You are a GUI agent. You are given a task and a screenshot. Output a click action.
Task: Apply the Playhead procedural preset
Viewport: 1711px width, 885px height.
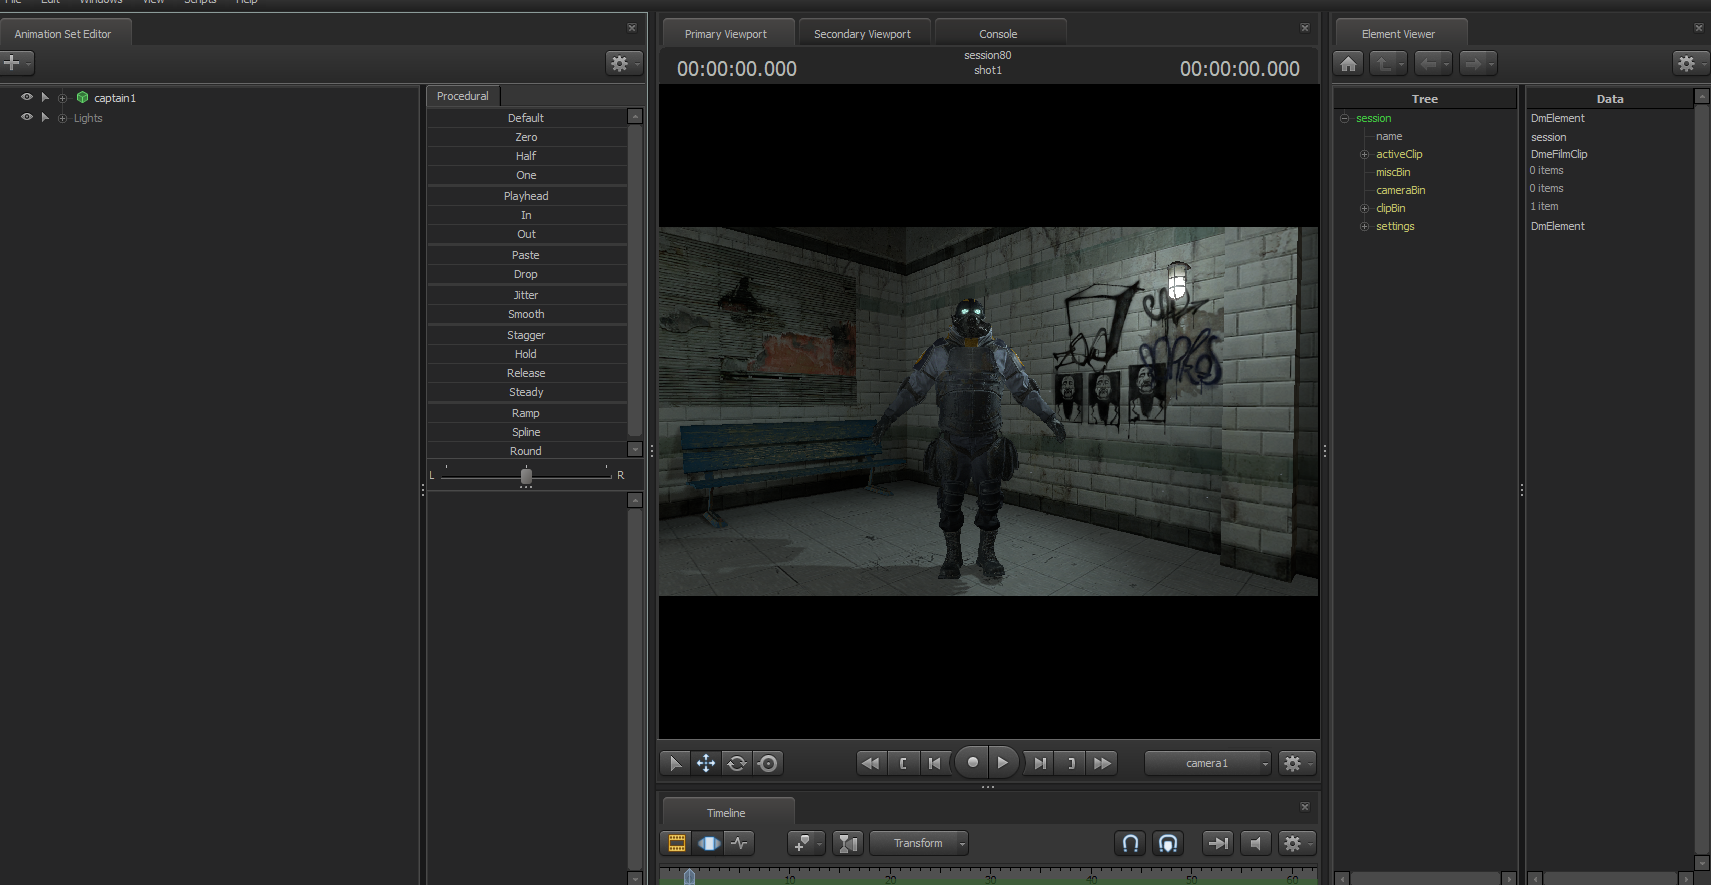[x=526, y=196]
